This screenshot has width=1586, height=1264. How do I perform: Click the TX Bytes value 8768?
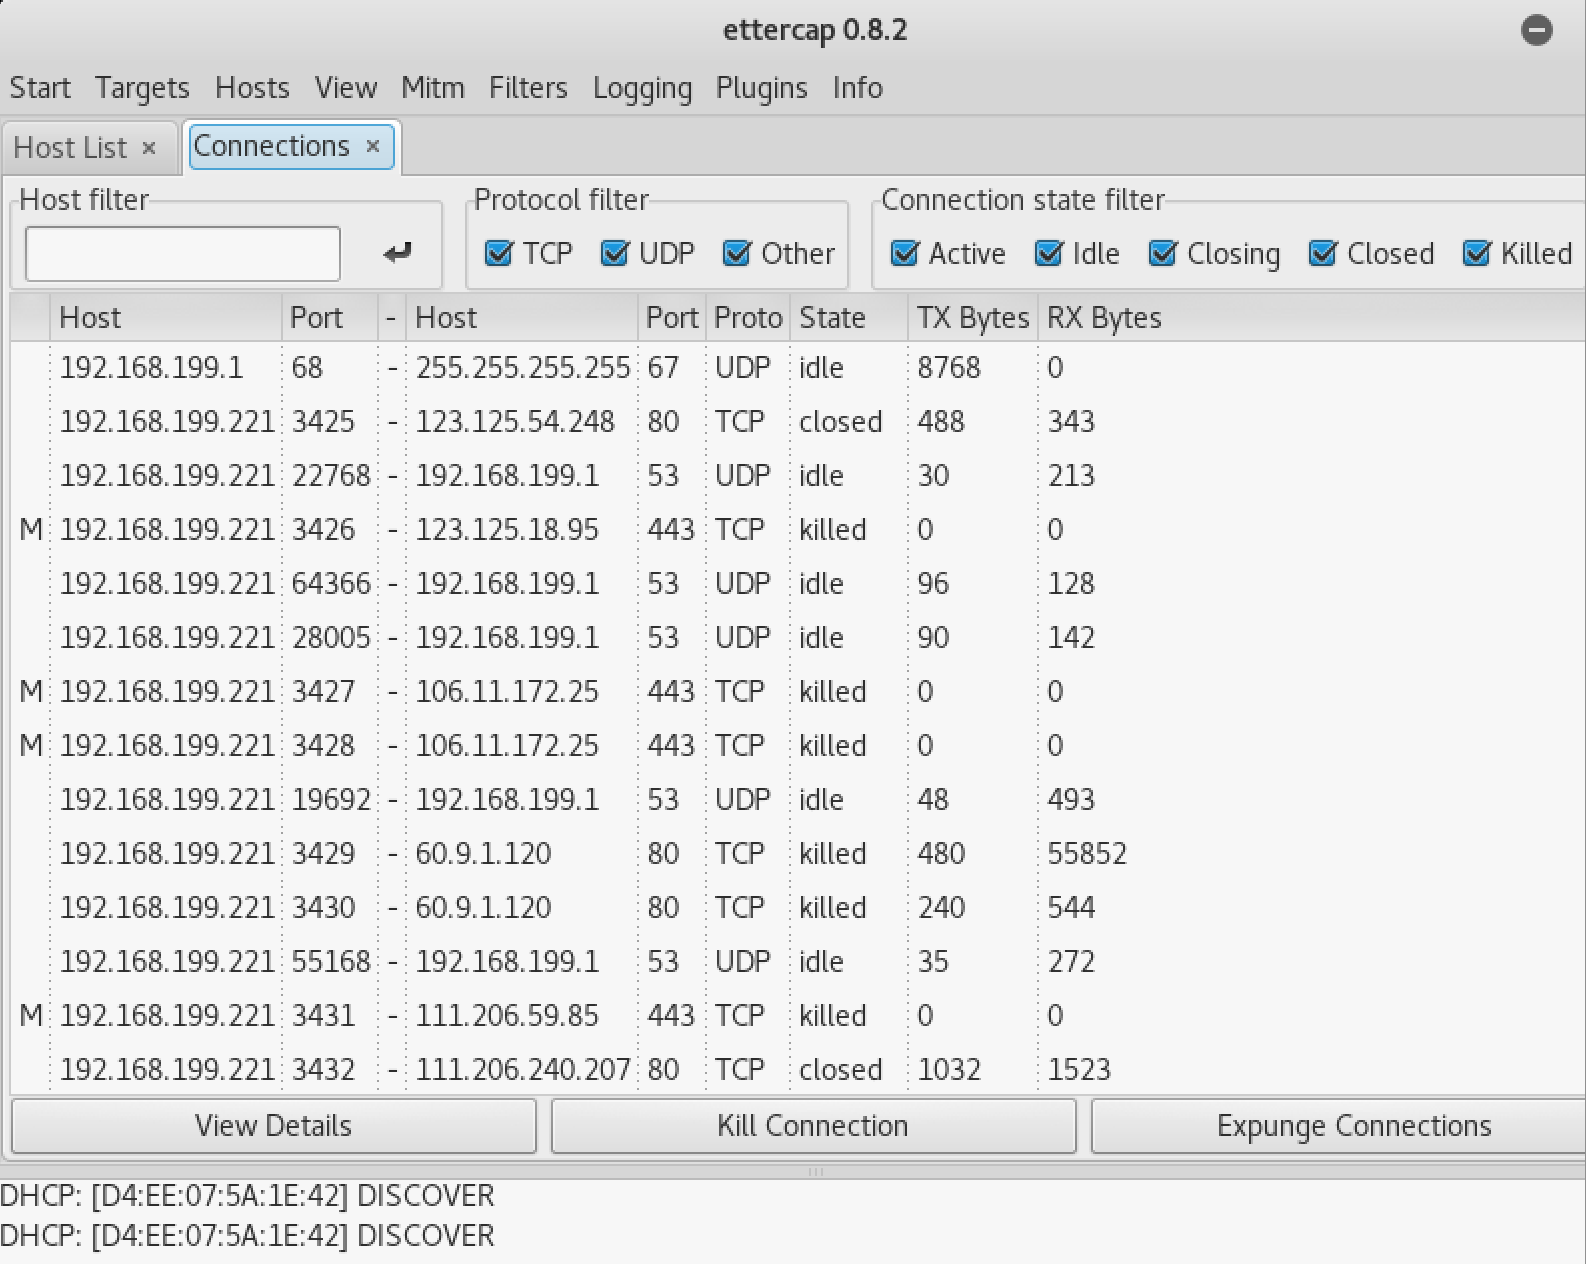[949, 368]
